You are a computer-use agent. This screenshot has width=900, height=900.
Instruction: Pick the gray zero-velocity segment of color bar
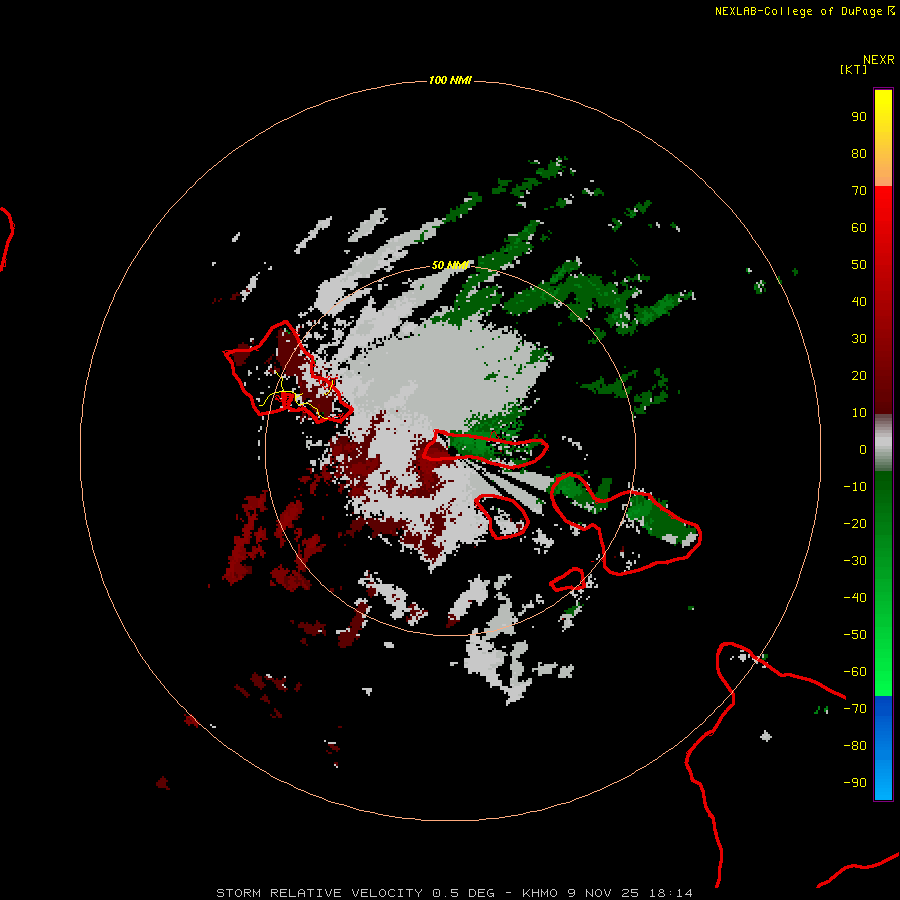(883, 443)
